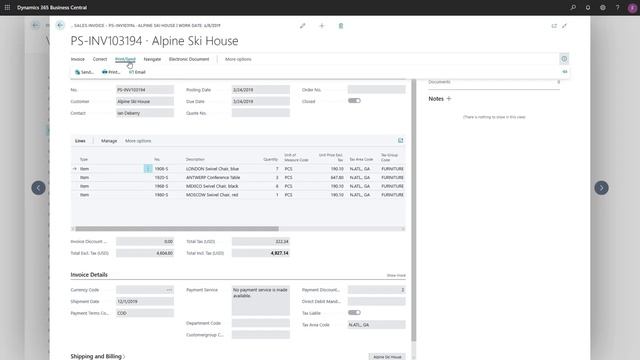Open the Electronic Document menu
640x360 pixels.
click(x=189, y=59)
